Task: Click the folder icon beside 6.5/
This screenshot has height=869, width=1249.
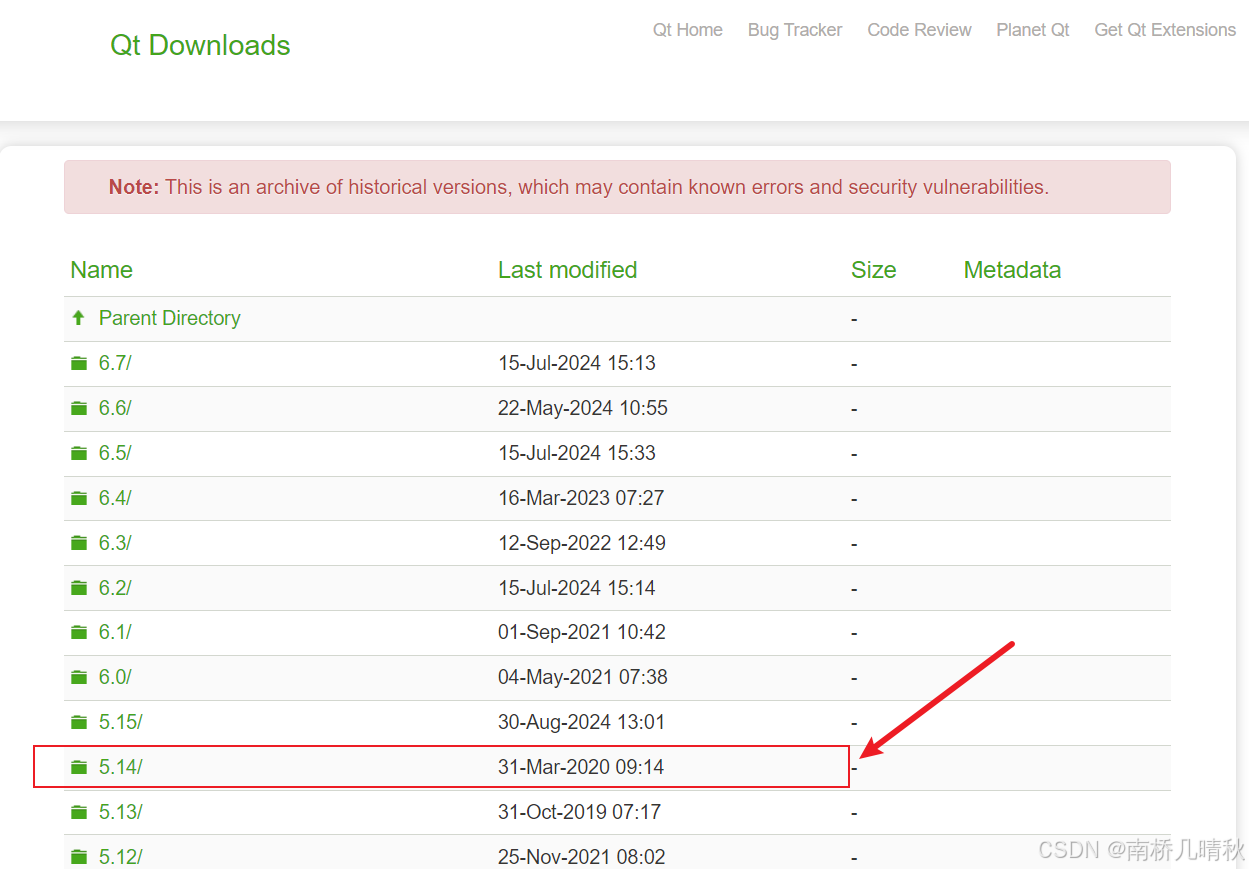Action: click(x=79, y=453)
